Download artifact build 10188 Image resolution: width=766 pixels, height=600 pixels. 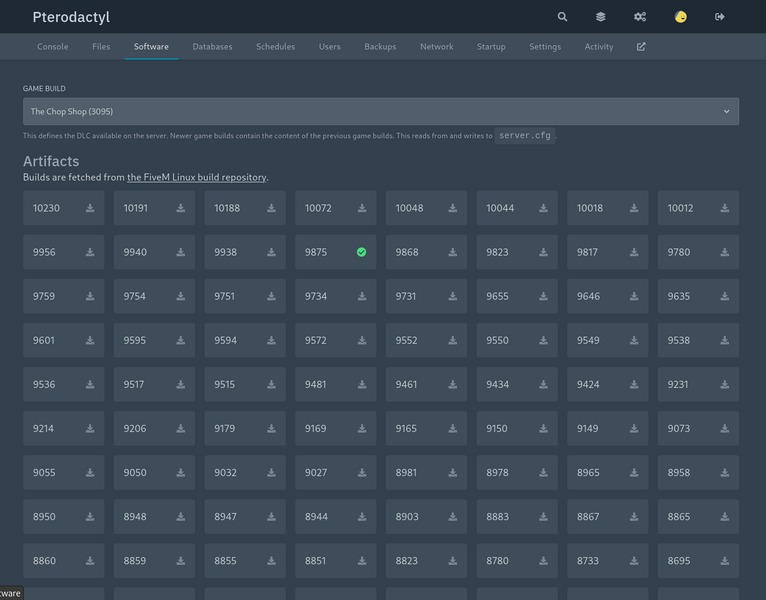pos(271,208)
